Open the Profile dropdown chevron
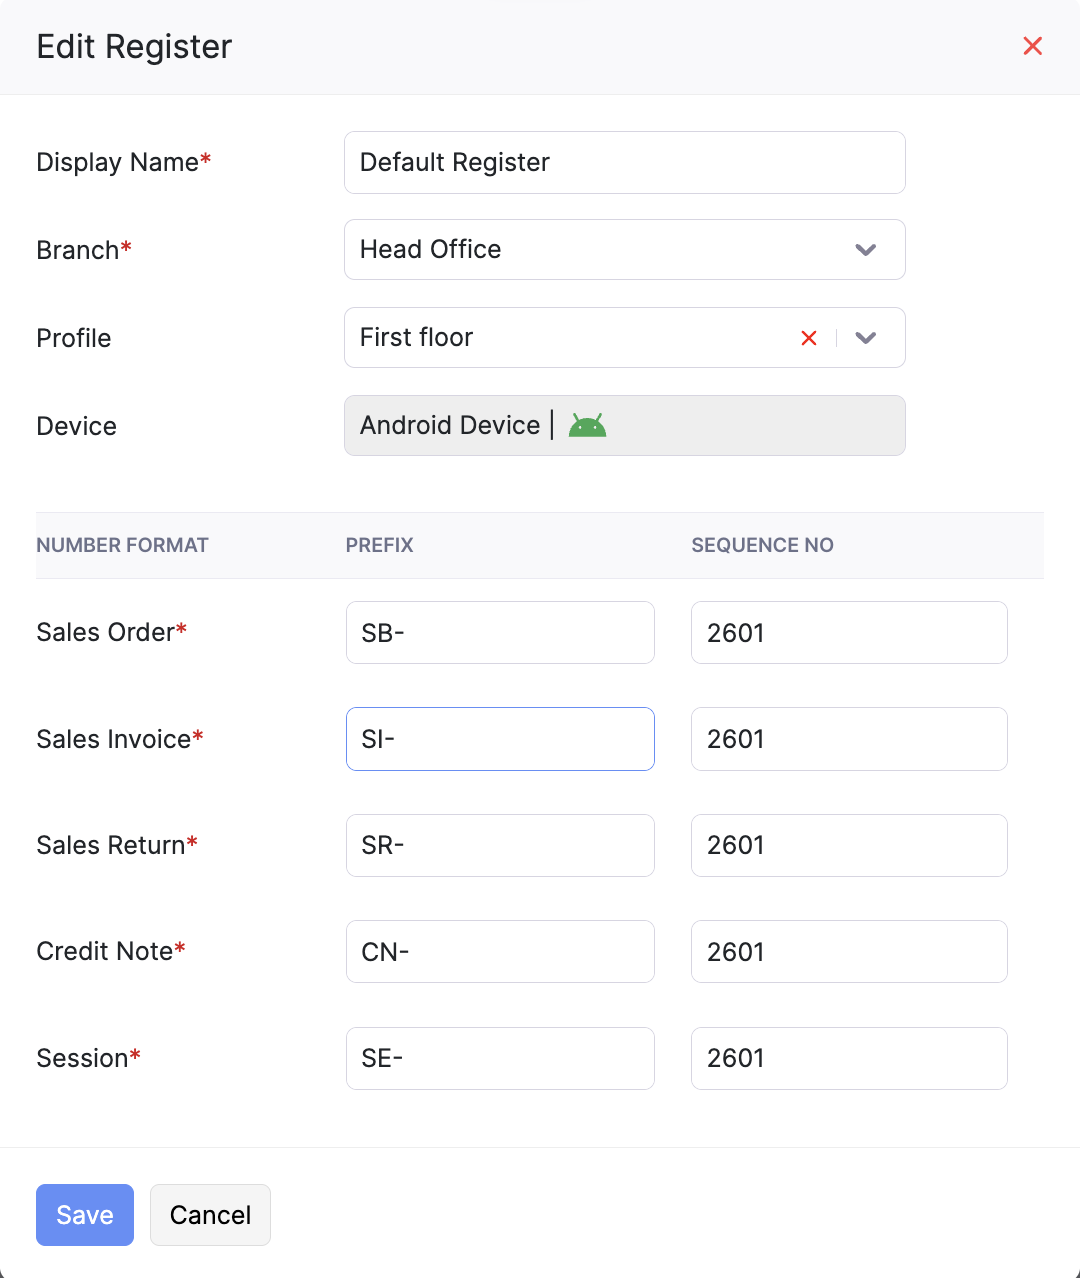The image size is (1080, 1278). (866, 338)
